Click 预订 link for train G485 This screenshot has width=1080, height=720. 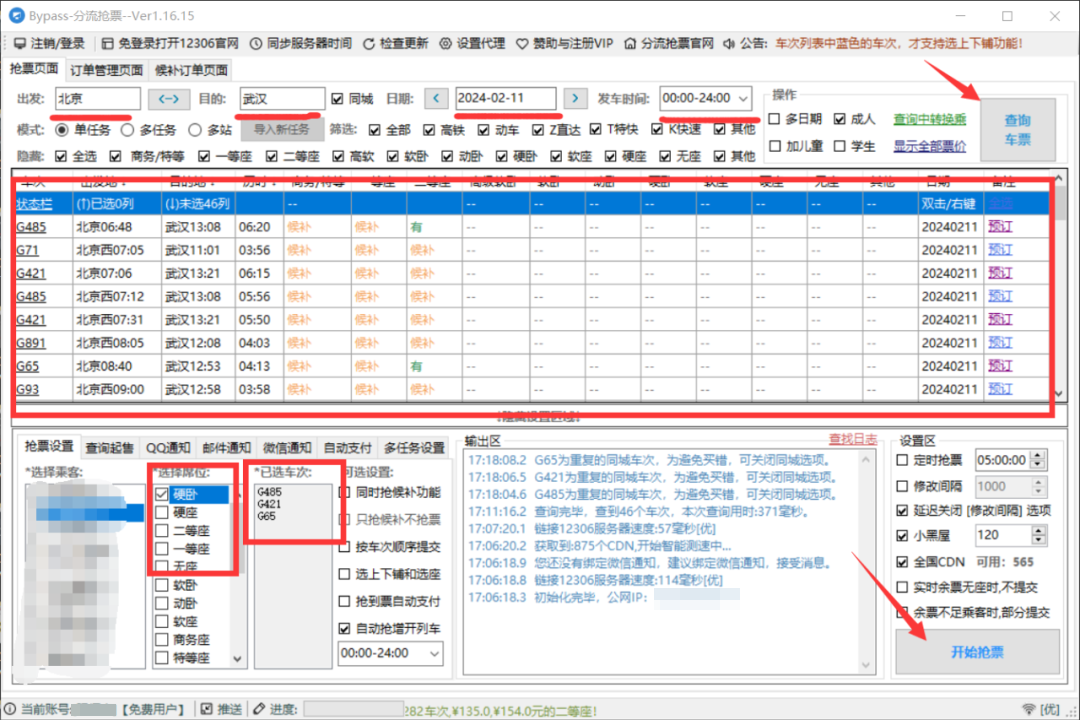click(1000, 229)
